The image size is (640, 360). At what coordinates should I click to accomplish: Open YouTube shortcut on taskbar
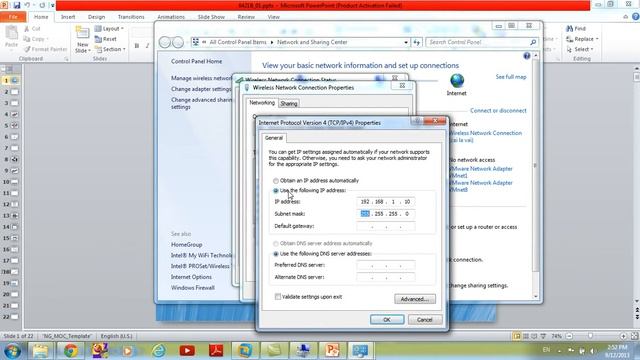187,351
